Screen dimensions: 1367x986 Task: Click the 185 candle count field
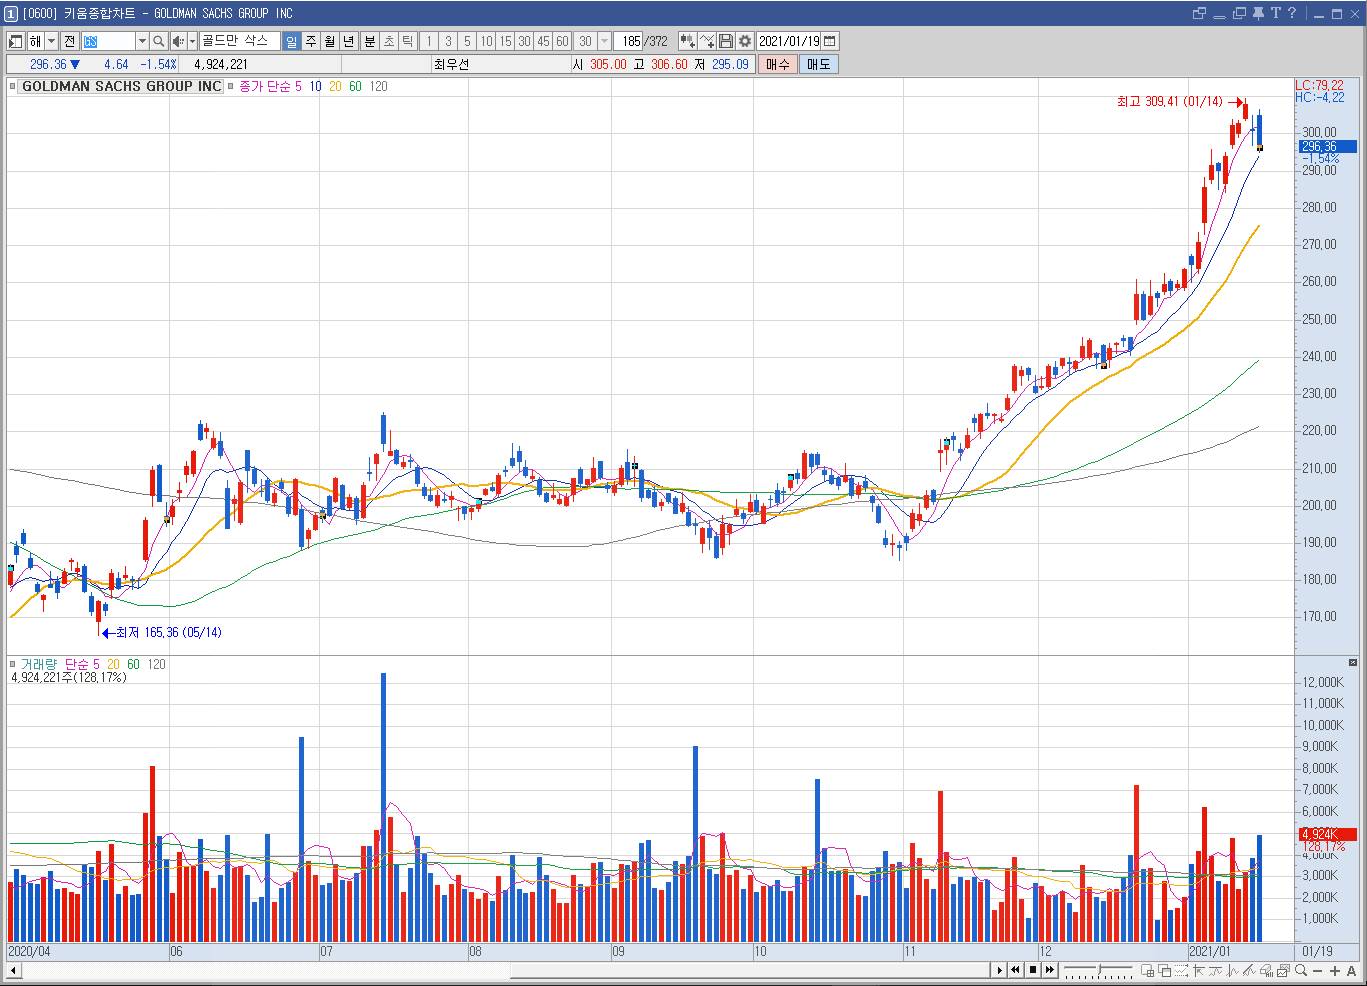629,41
